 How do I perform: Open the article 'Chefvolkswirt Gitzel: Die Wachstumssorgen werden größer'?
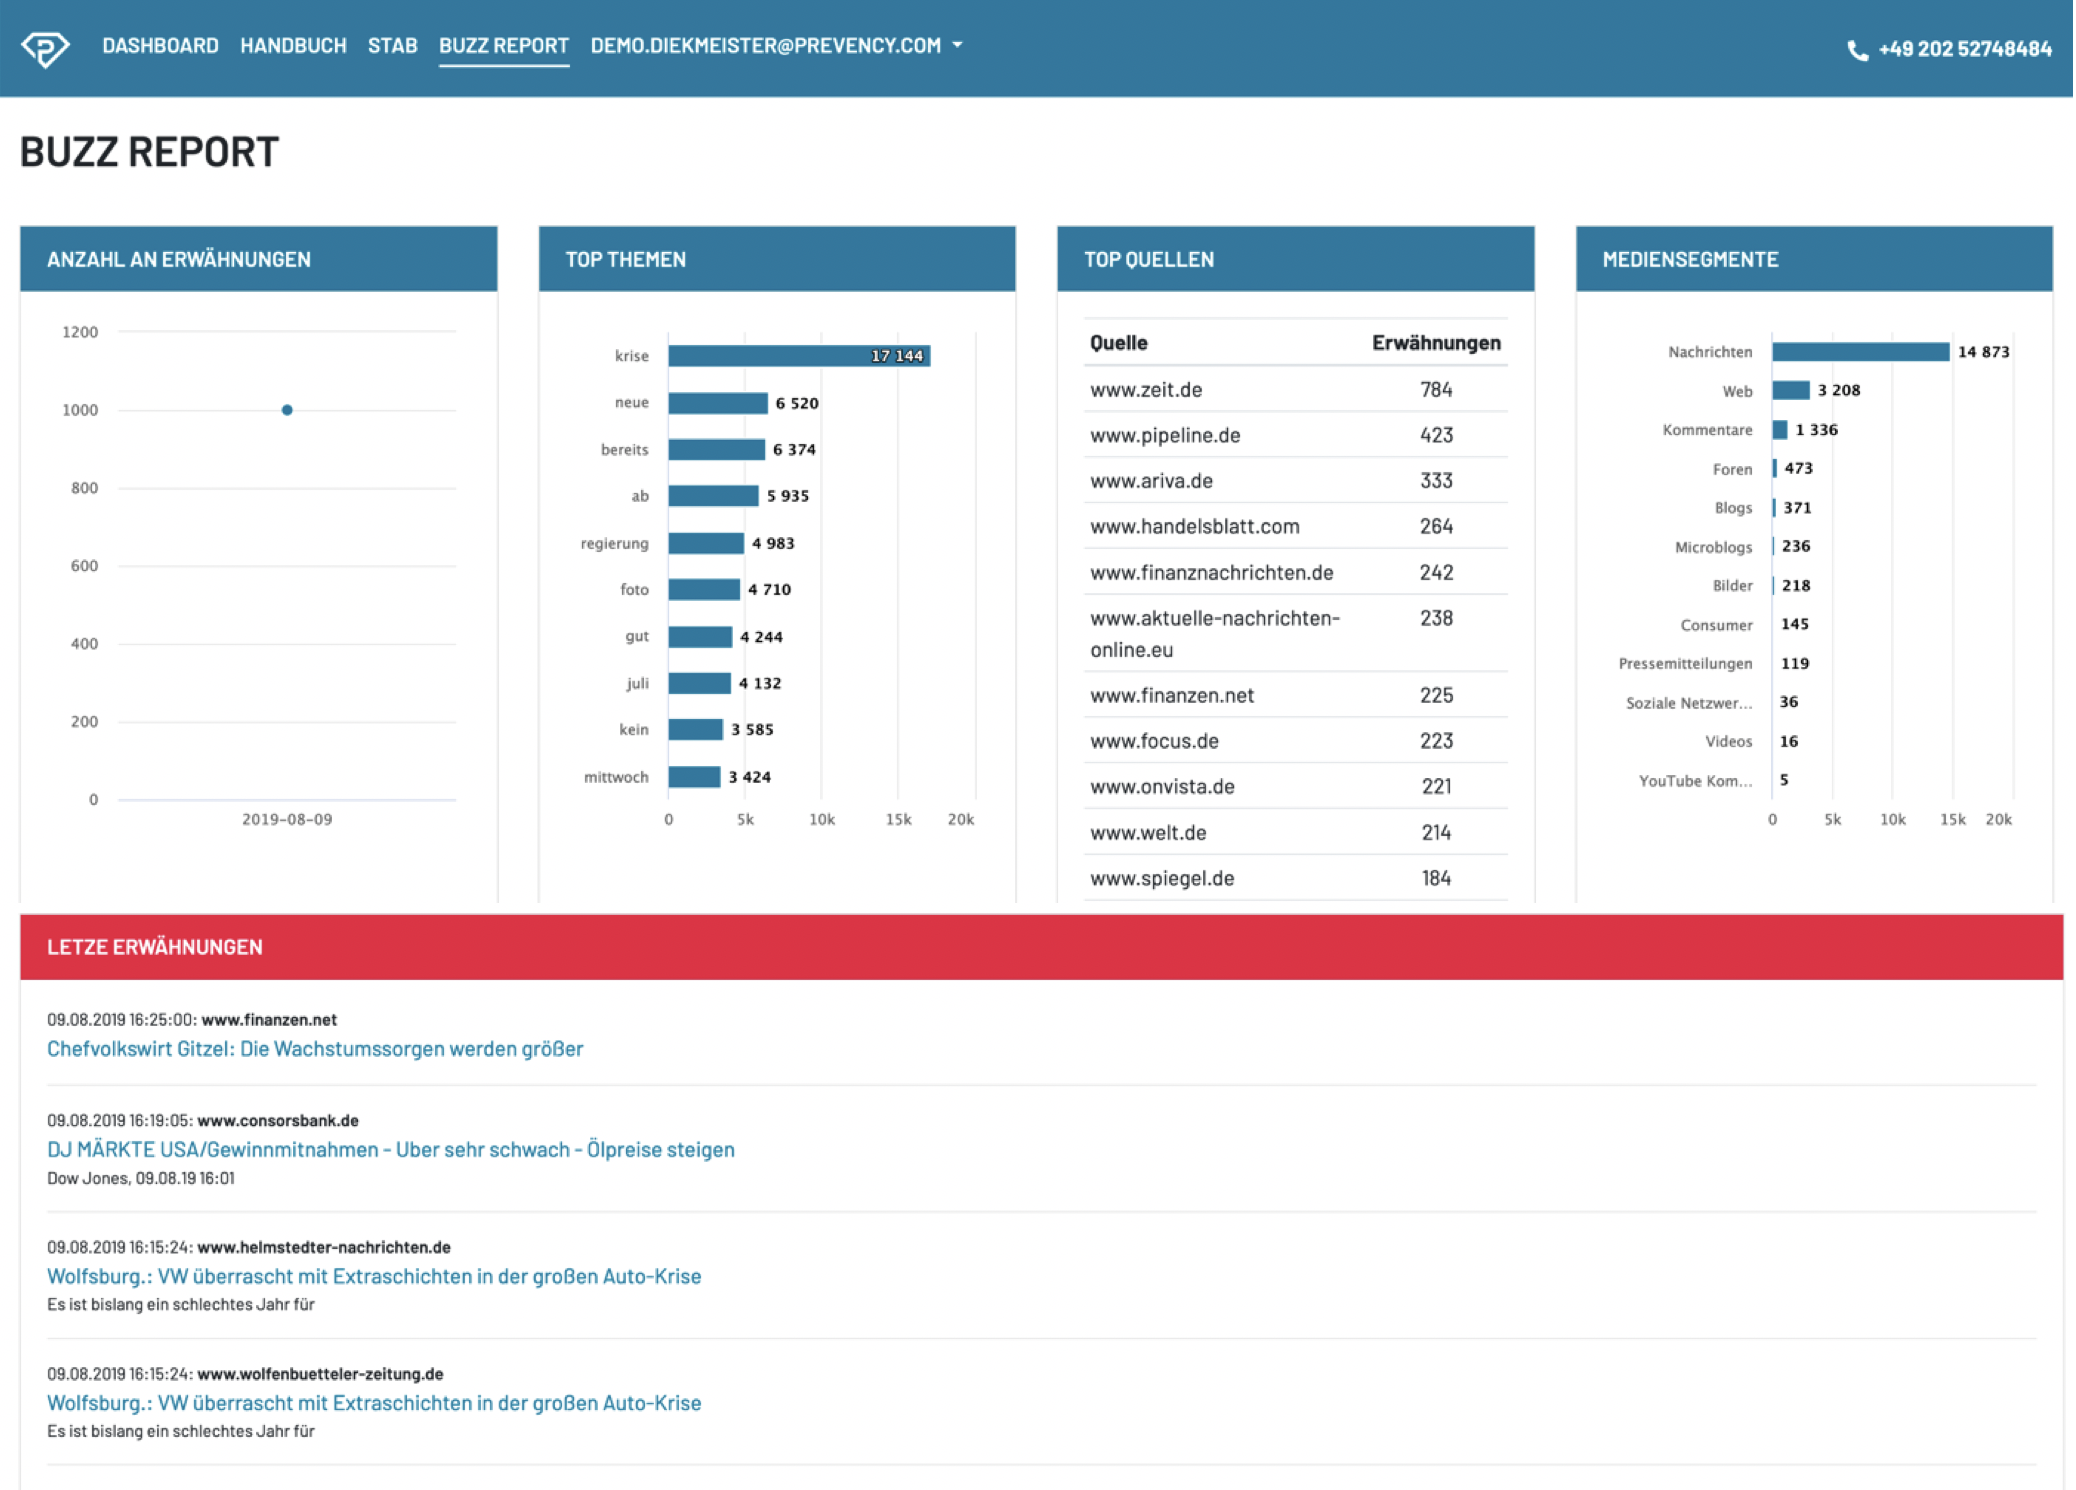coord(314,1048)
